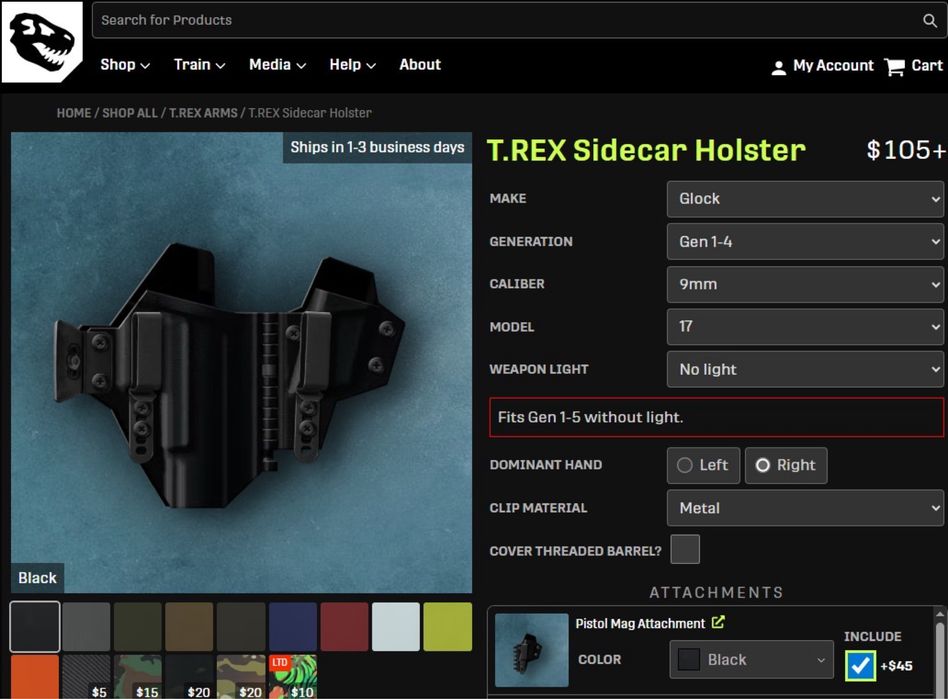948x699 pixels.
Task: Click the $105+ price text
Action: click(905, 150)
